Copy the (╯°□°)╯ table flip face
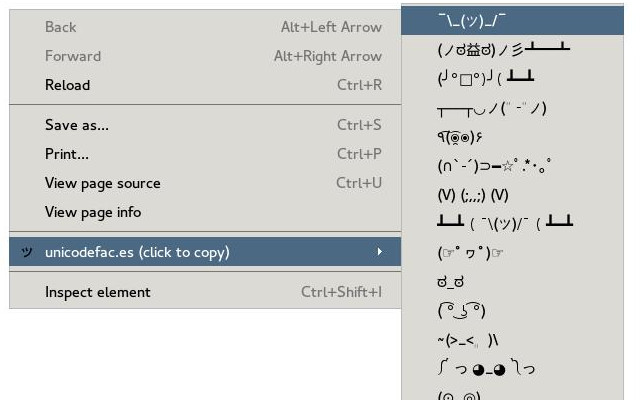 (x=512, y=78)
